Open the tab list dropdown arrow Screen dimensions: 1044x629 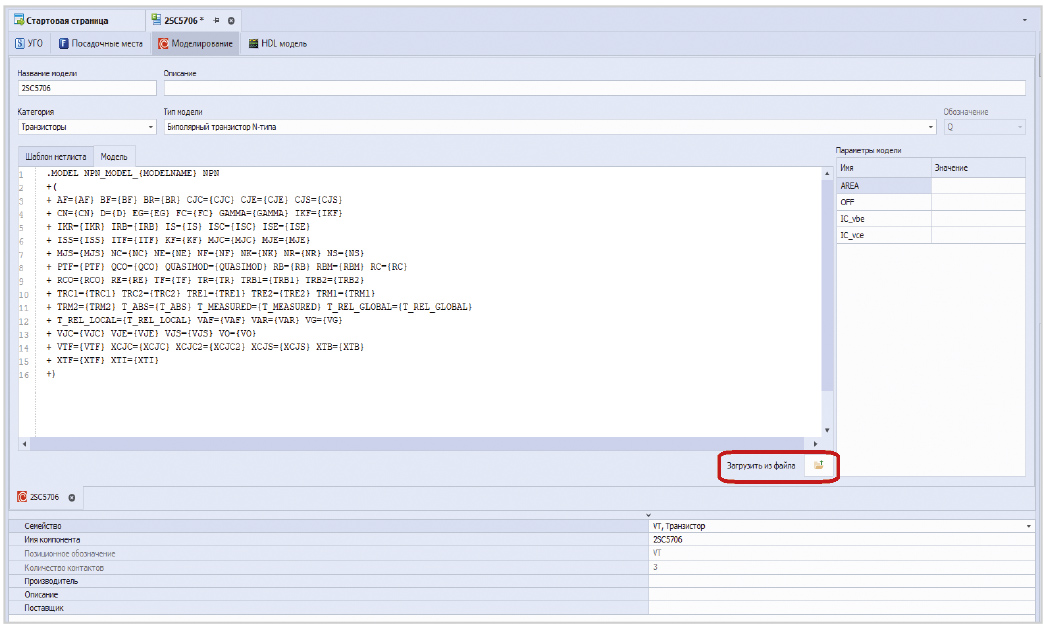click(1025, 21)
